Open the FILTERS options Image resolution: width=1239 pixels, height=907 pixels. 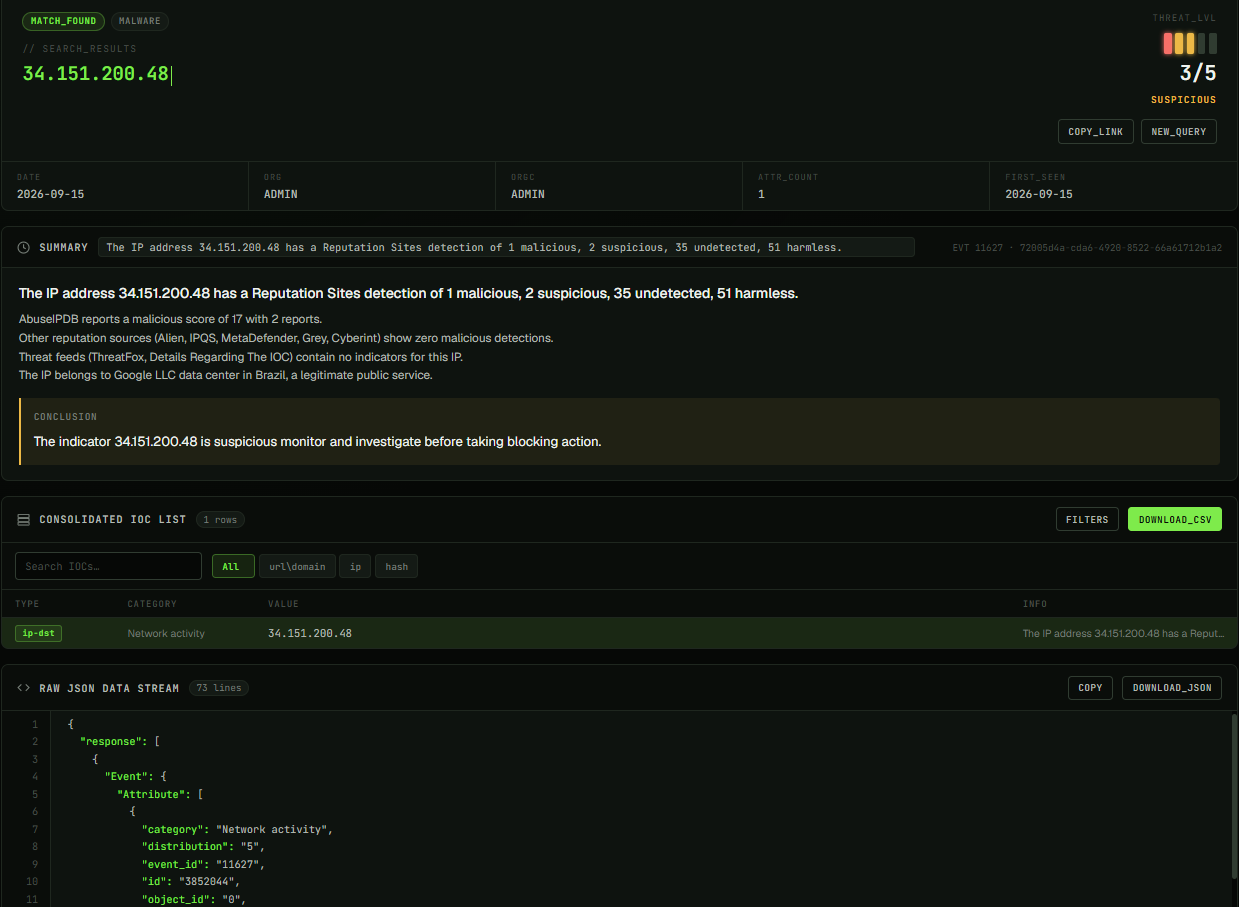coord(1087,519)
